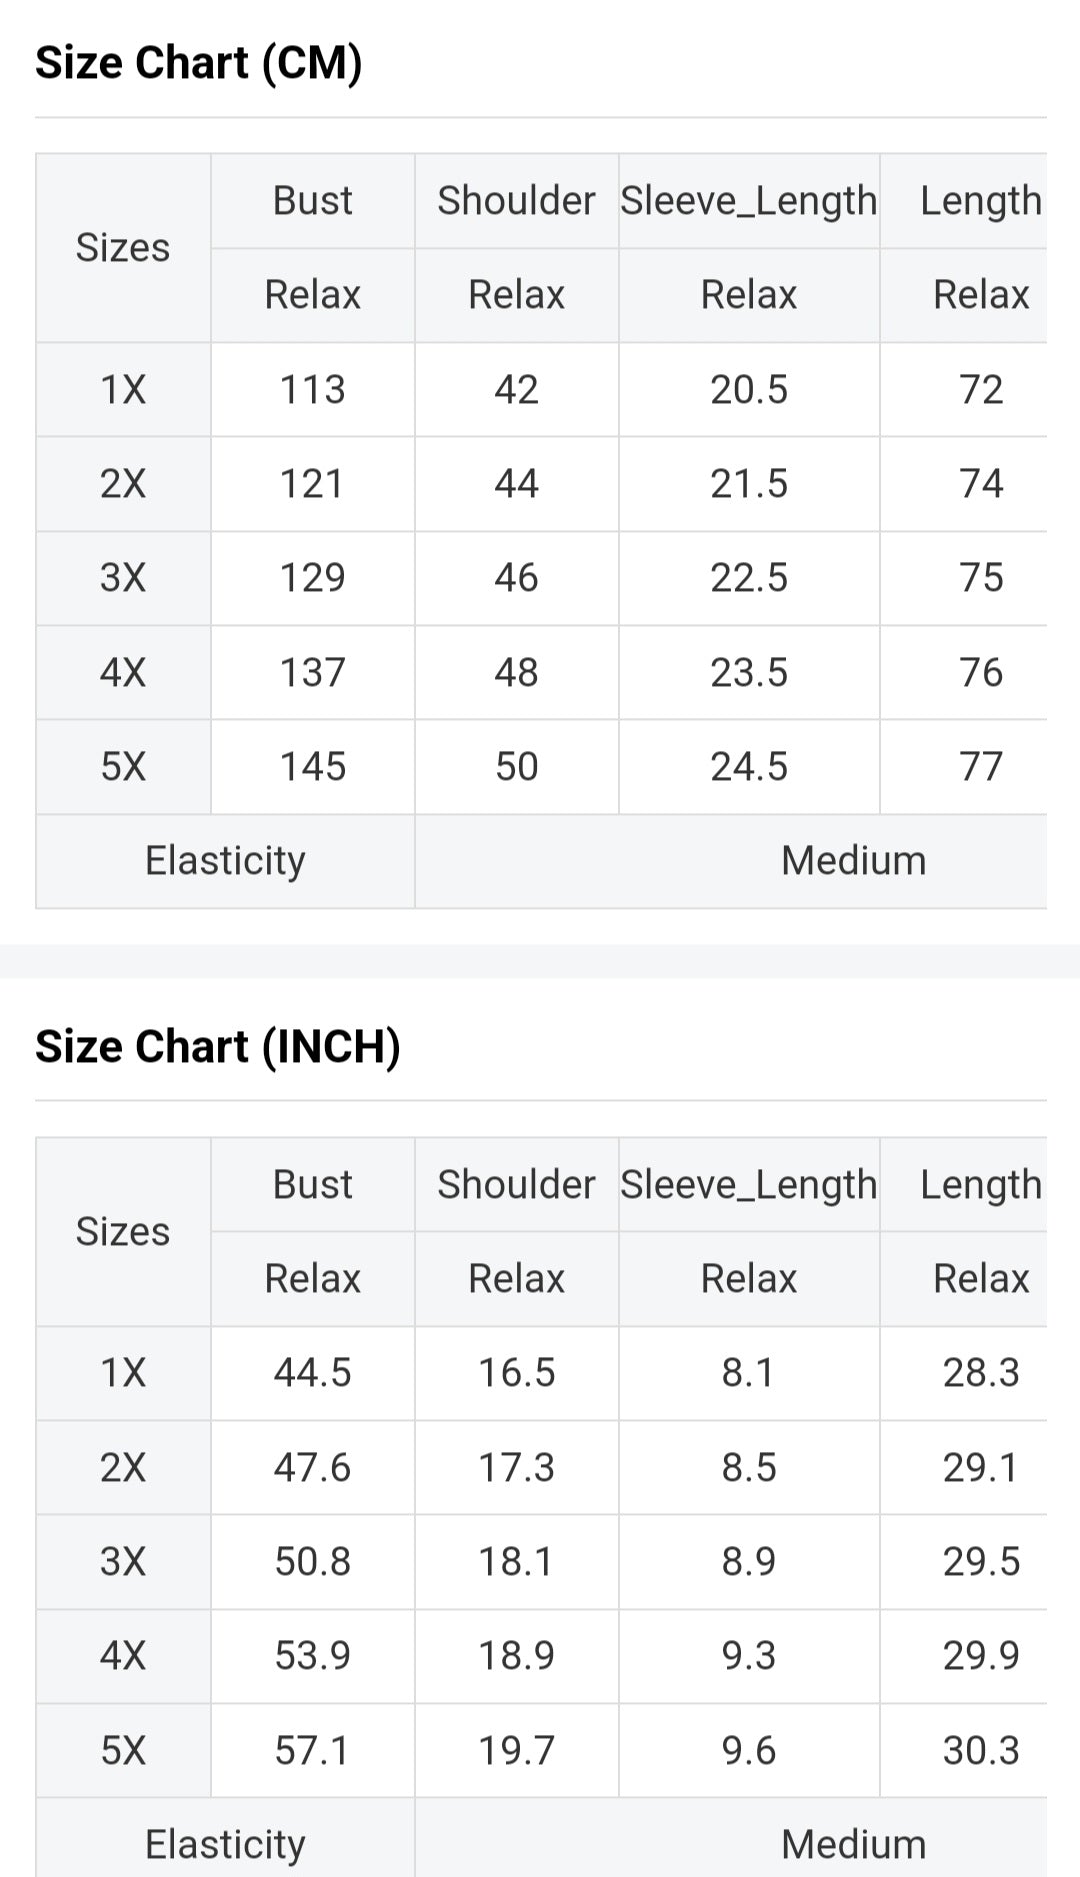The width and height of the screenshot is (1080, 1877).
Task: Select the 20.5 sleeve length cell
Action: (748, 390)
